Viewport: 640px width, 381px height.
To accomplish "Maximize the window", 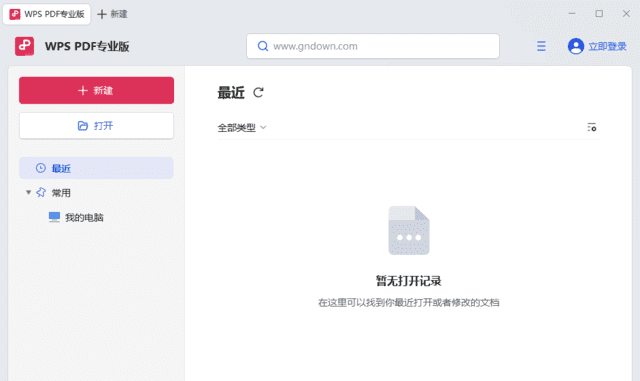I will [x=599, y=13].
